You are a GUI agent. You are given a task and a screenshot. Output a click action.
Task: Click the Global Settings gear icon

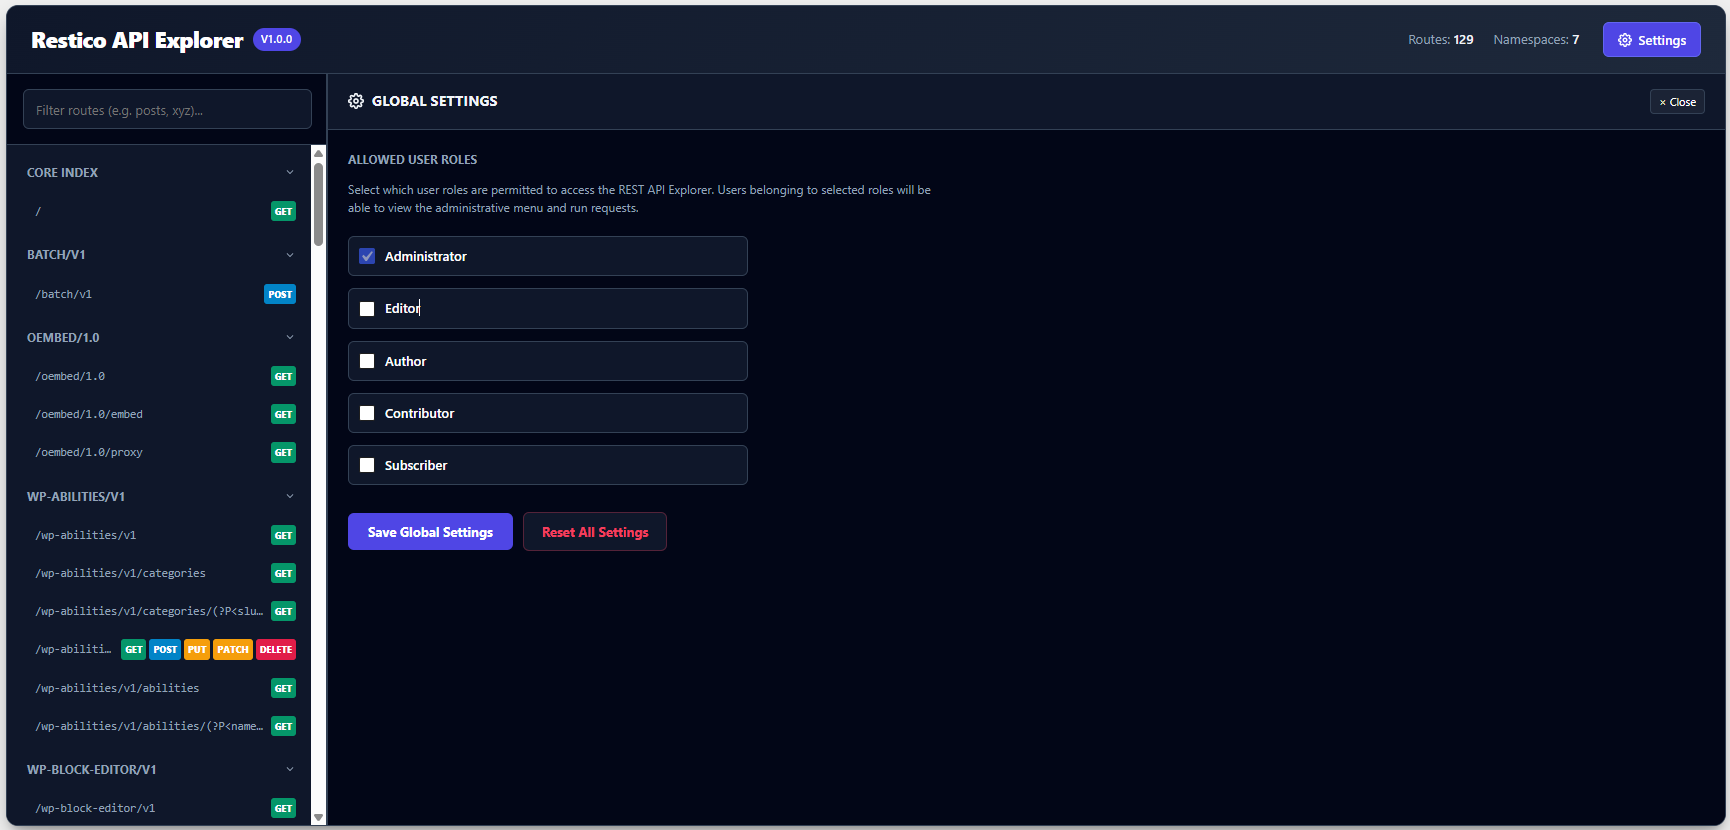pos(356,101)
